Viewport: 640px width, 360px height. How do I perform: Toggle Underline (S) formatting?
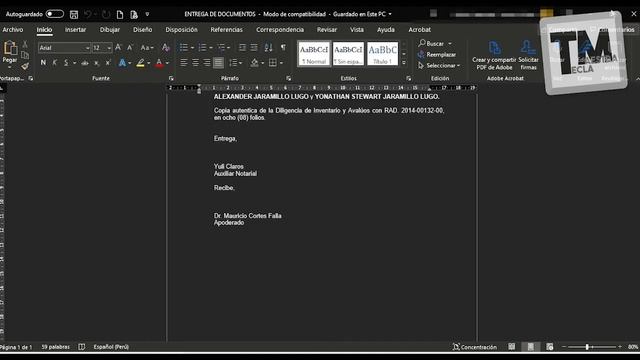(66, 63)
